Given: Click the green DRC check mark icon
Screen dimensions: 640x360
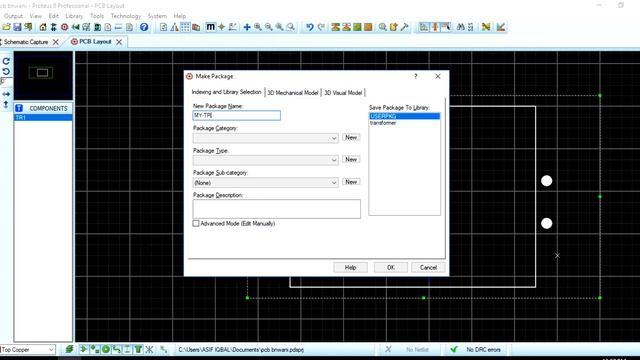Looking at the screenshot, I should [454, 349].
